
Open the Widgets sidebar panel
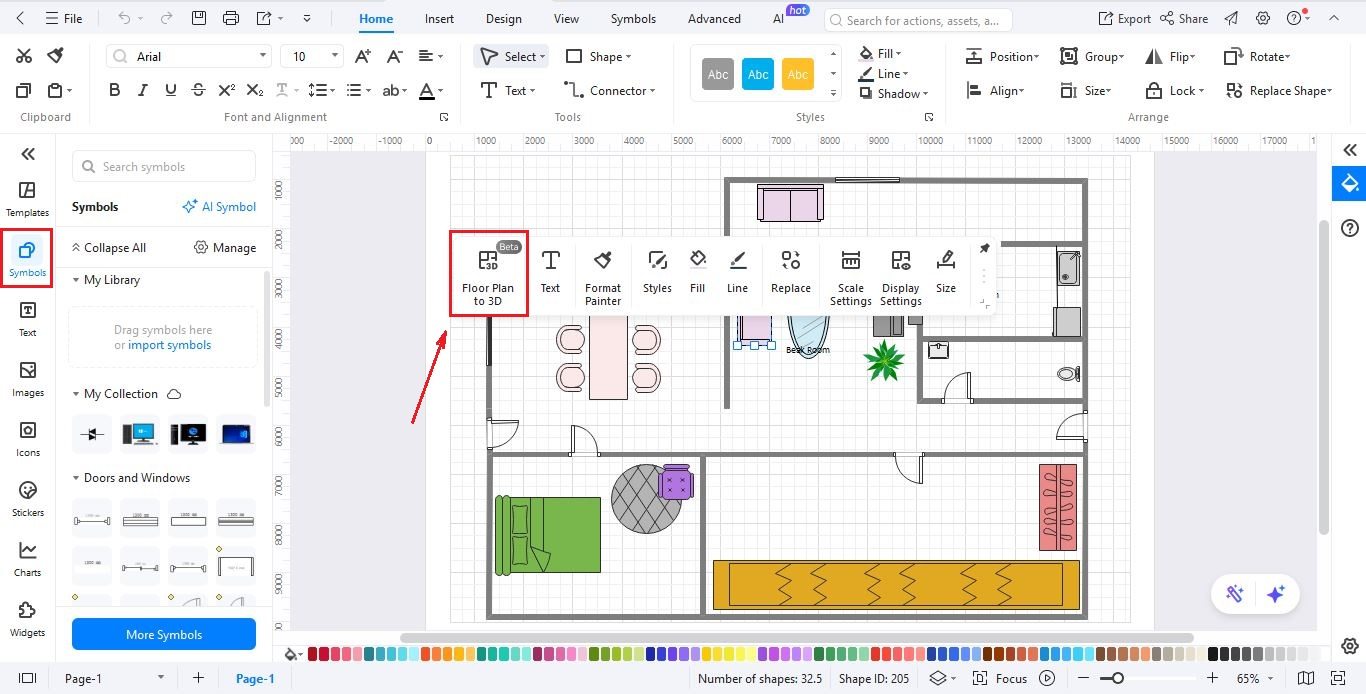(27, 619)
